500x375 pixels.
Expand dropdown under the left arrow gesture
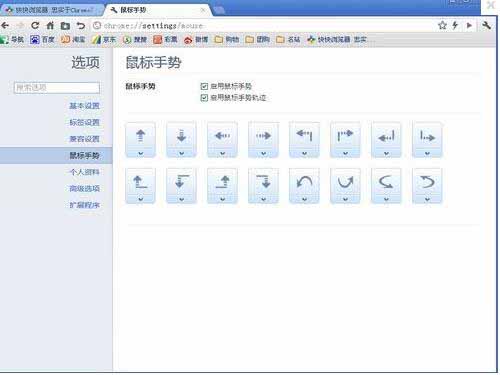222,153
